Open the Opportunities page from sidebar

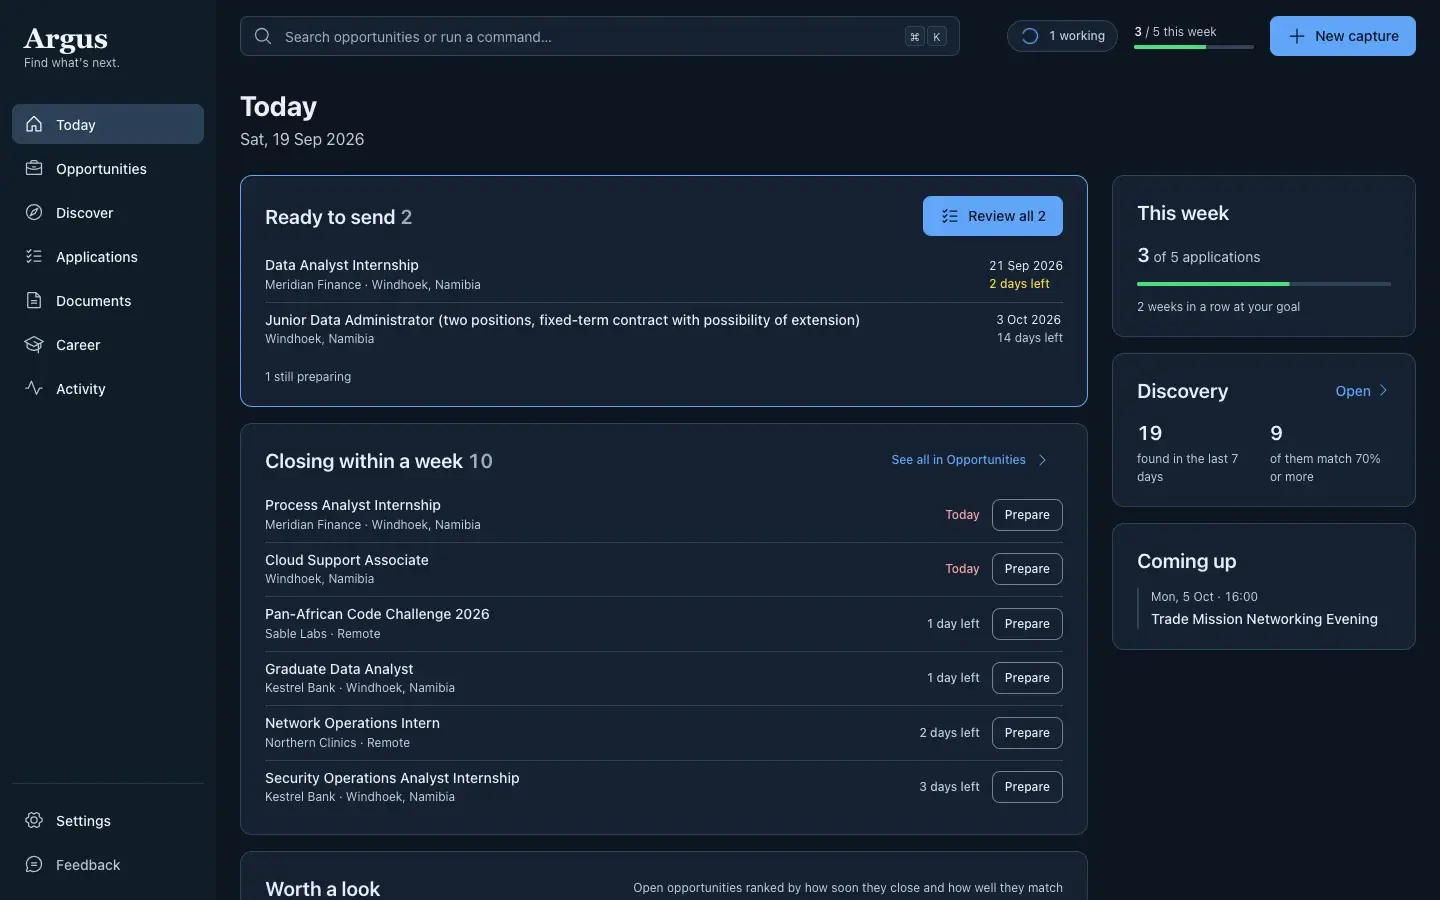click(x=108, y=168)
